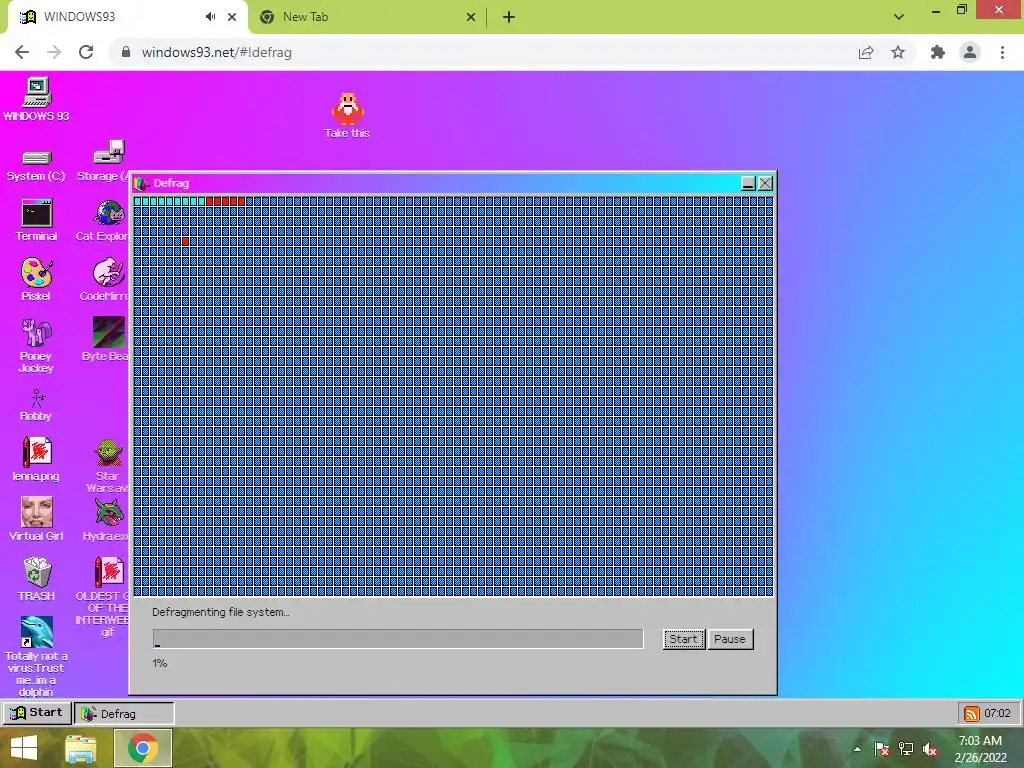
Task: Mute the WINDOWS93 tab audio icon
Action: 210,17
